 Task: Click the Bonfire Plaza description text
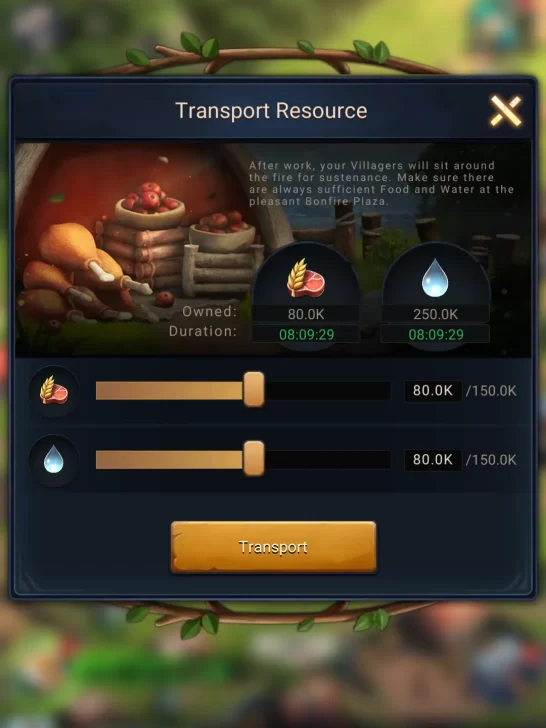pos(381,183)
